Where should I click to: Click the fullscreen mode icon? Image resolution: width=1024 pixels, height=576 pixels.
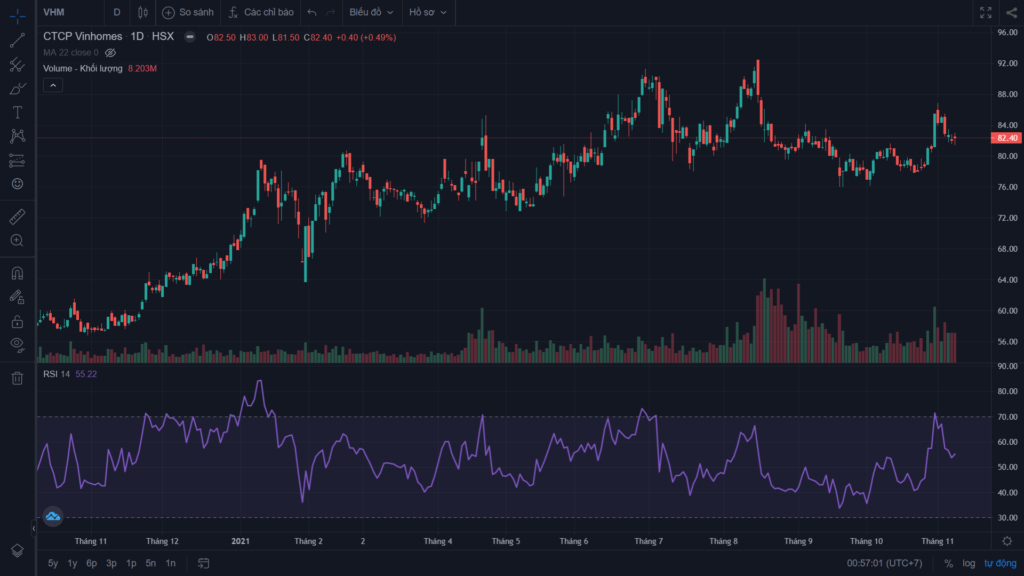click(x=985, y=12)
